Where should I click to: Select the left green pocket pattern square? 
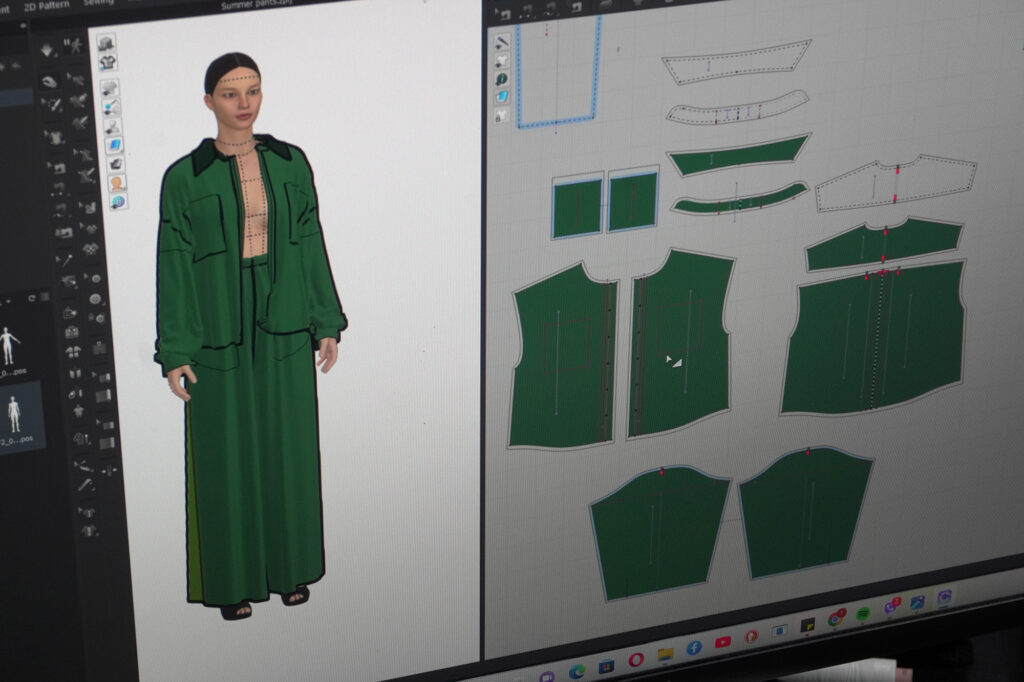577,206
